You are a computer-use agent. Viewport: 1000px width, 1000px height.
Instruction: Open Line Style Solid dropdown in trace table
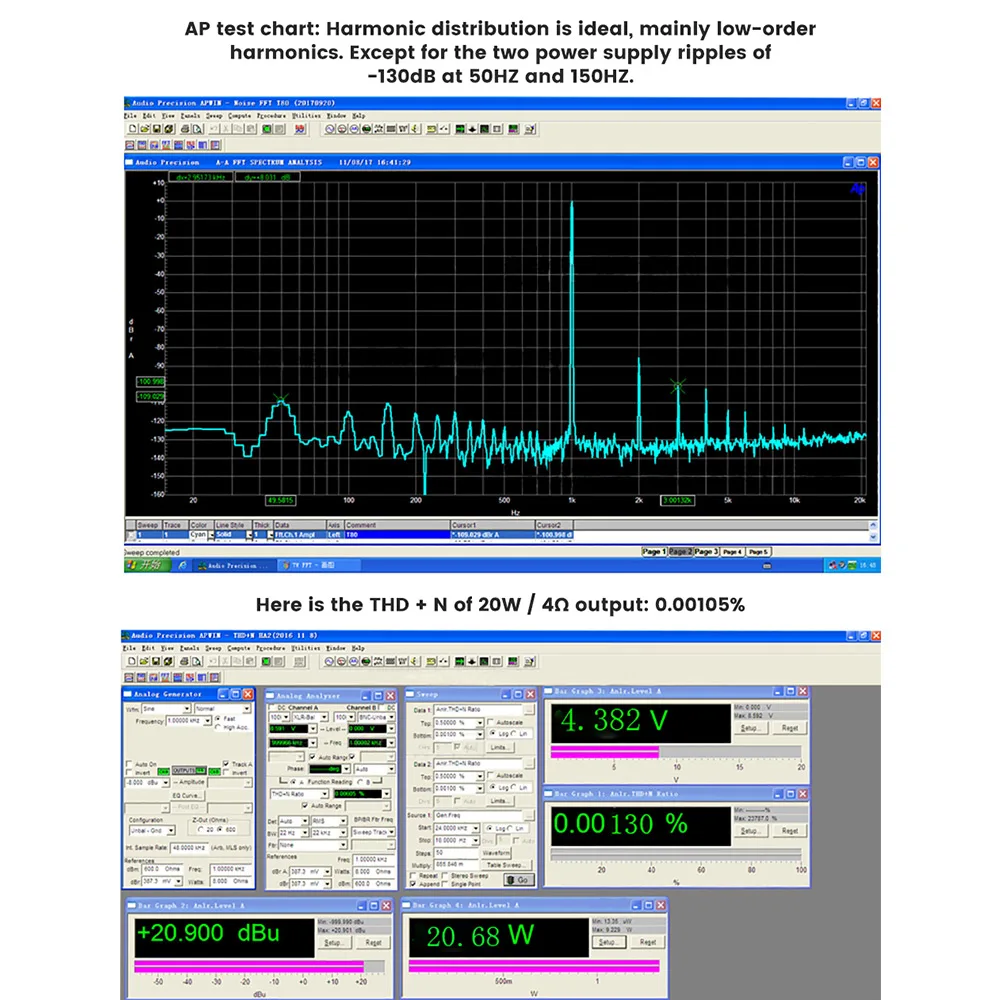point(249,535)
